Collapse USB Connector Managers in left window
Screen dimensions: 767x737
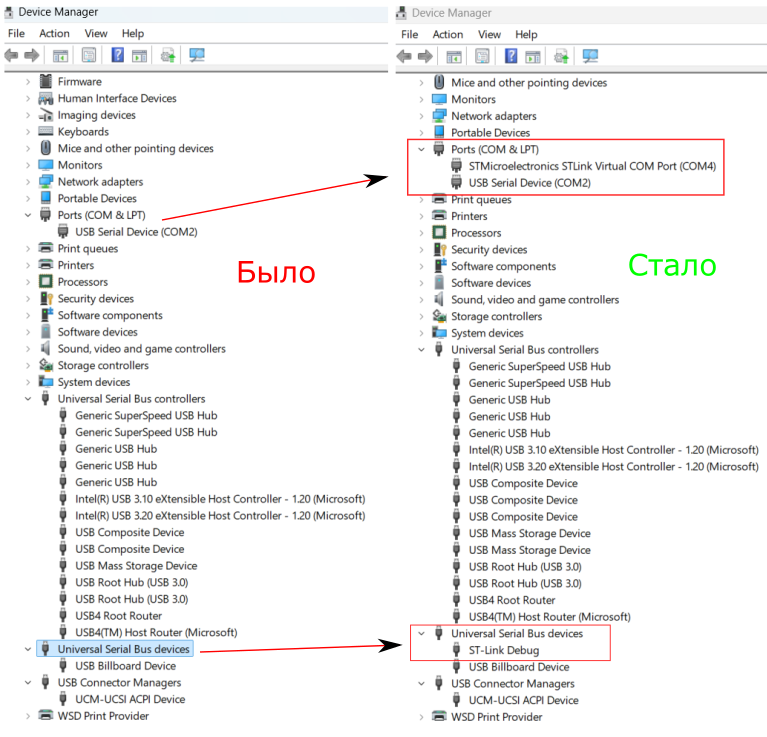pos(28,682)
